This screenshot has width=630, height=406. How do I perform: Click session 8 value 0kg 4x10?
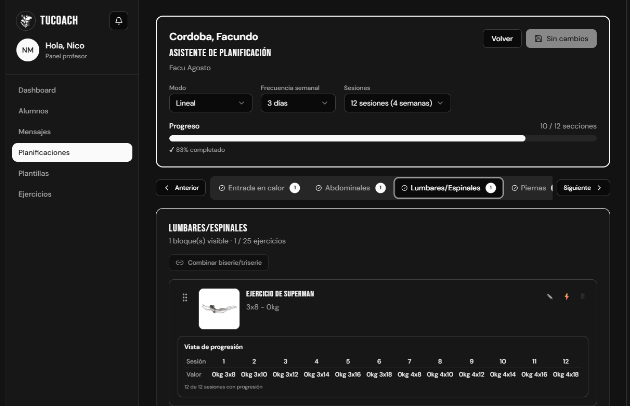(440, 374)
